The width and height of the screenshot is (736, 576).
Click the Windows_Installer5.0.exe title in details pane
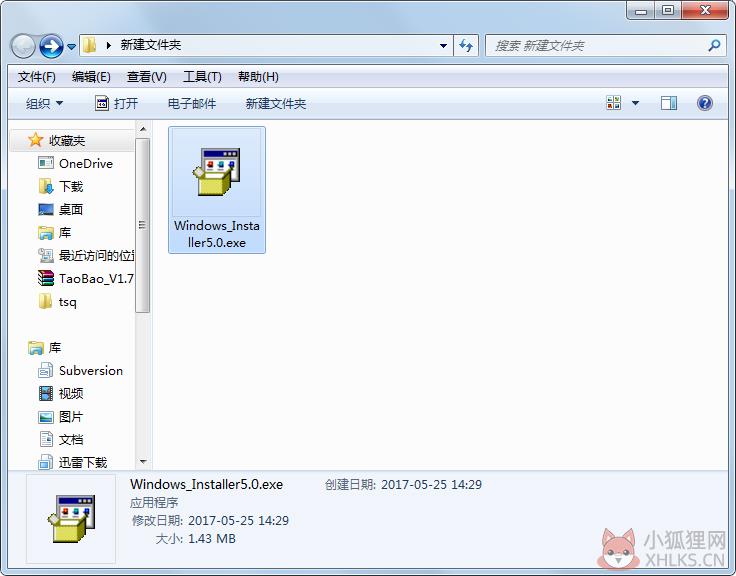pos(207,484)
